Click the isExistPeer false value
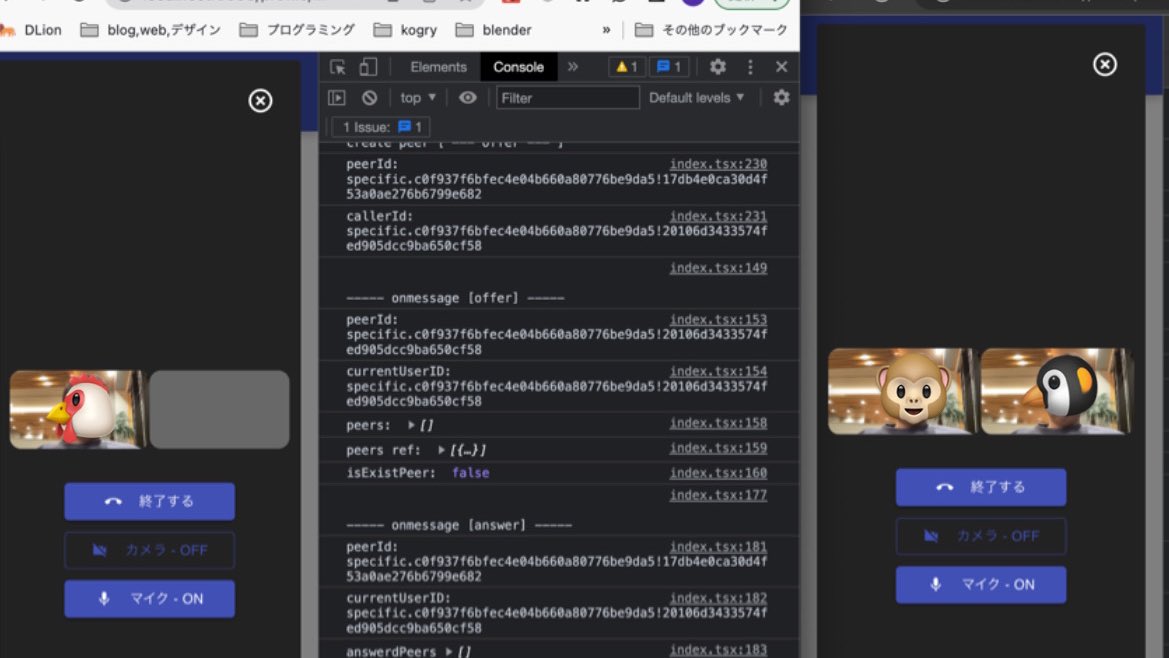The width and height of the screenshot is (1169, 658). pos(470,472)
